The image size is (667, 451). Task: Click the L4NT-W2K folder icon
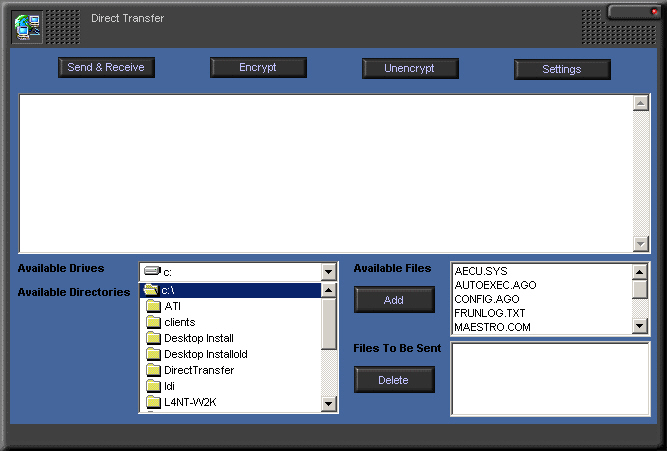153,402
